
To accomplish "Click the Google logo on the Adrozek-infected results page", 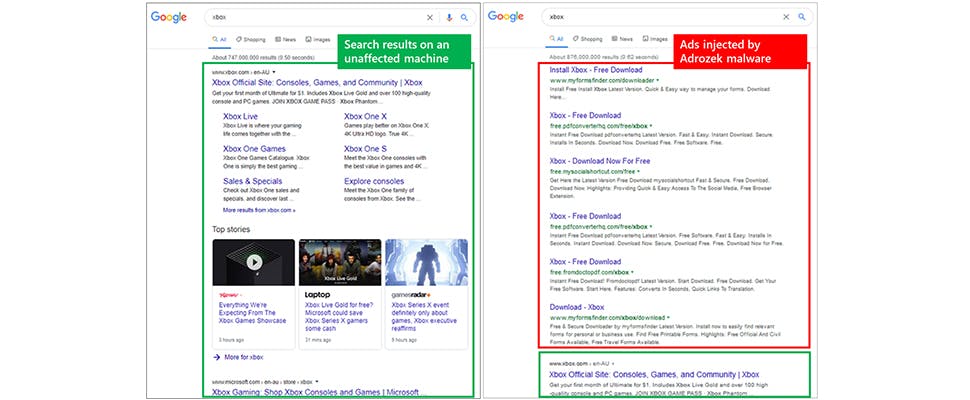I will (506, 17).
